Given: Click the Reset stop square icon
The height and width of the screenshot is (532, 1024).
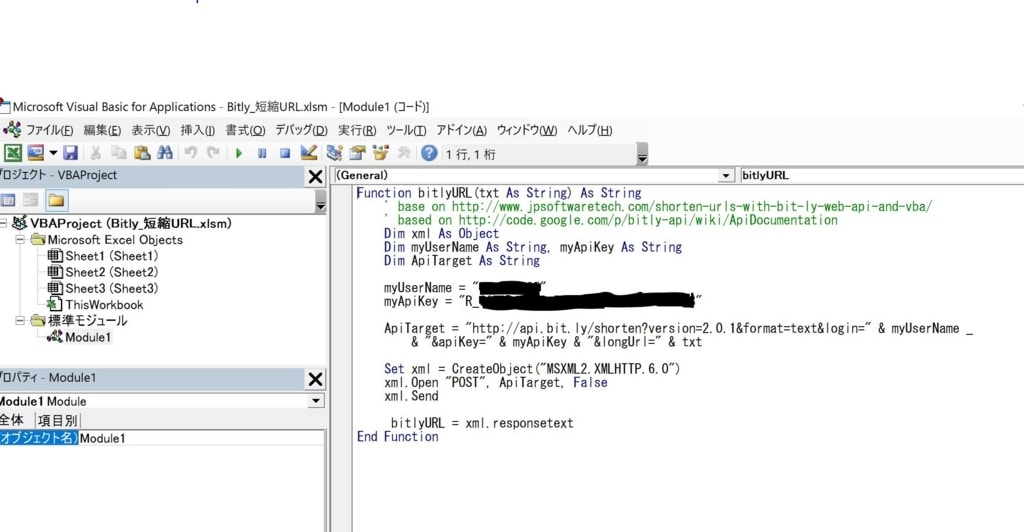Looking at the screenshot, I should point(285,153).
